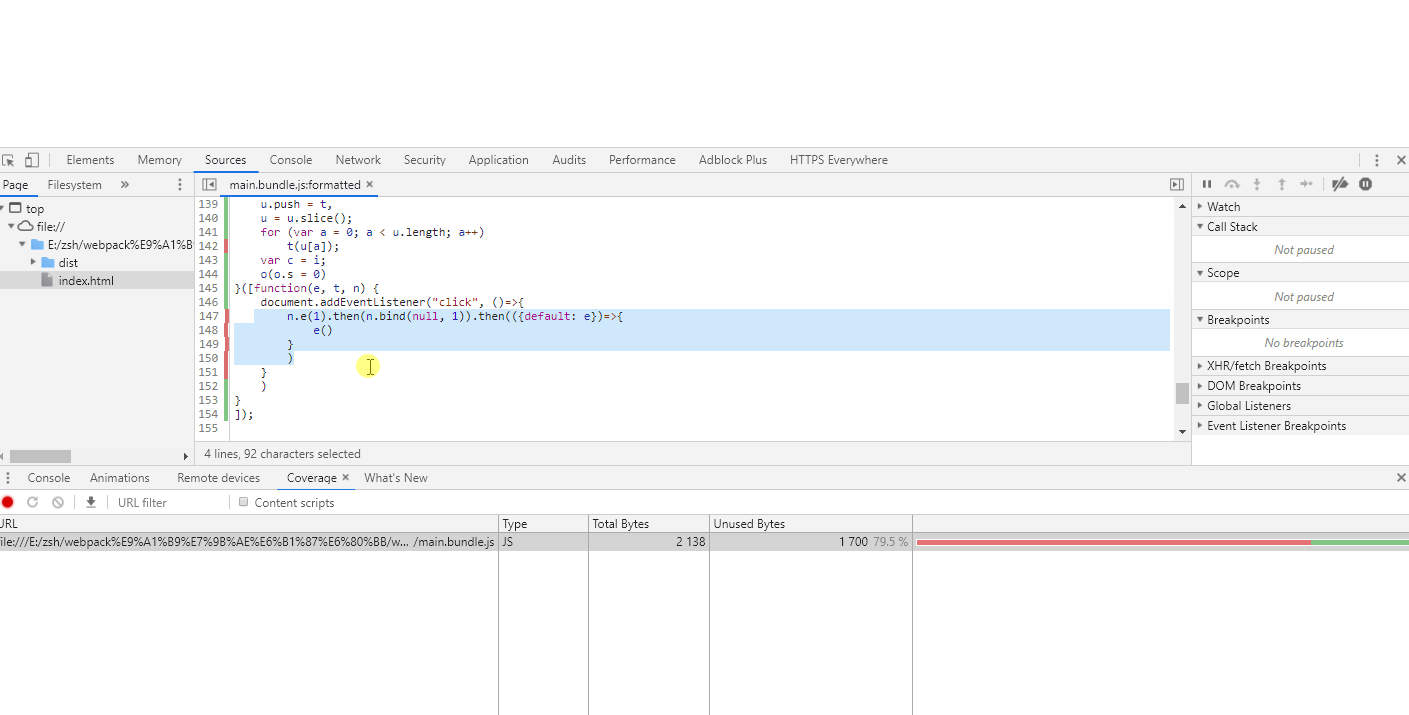Close the Coverage drawer tab
The image size is (1409, 715).
tap(345, 478)
